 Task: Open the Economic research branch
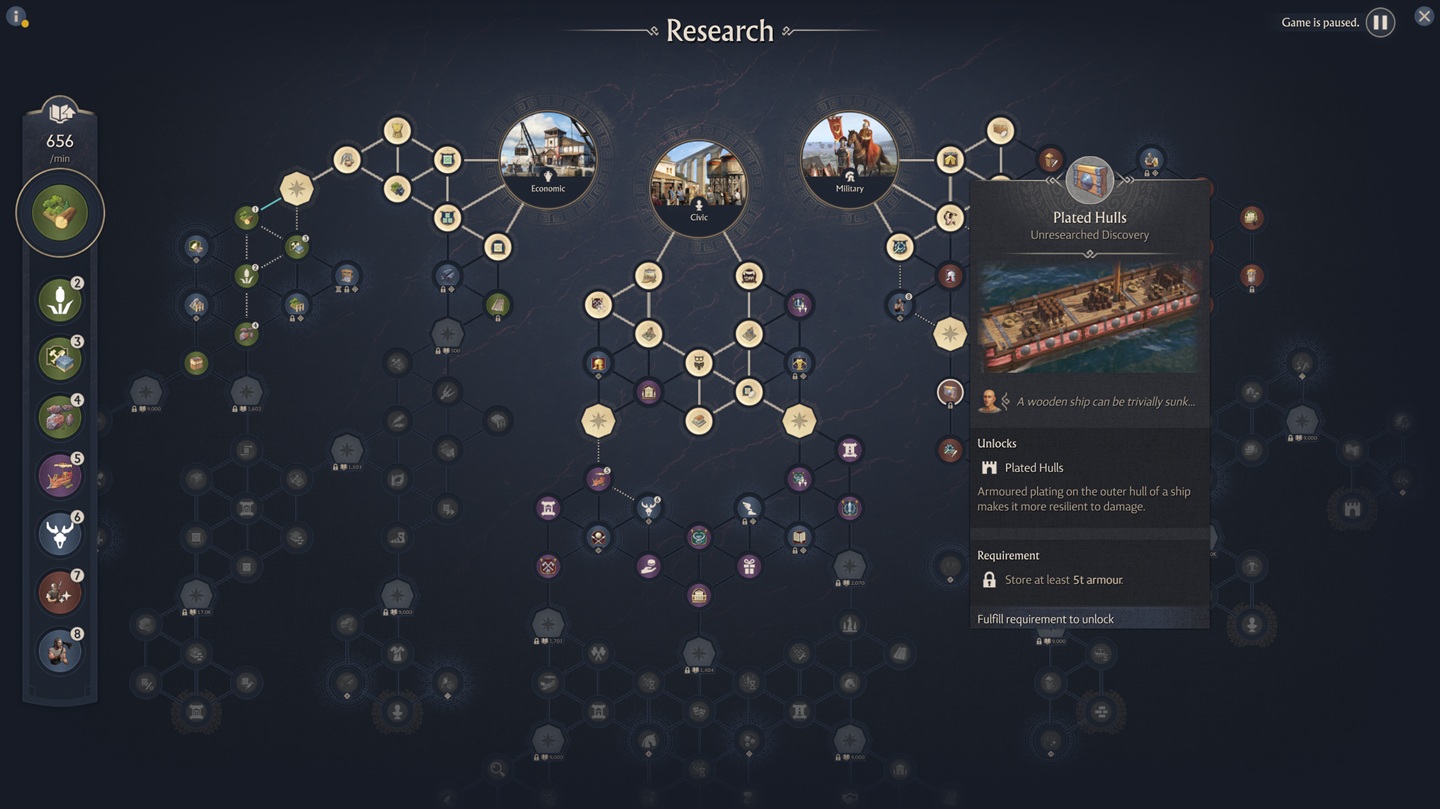click(x=547, y=160)
